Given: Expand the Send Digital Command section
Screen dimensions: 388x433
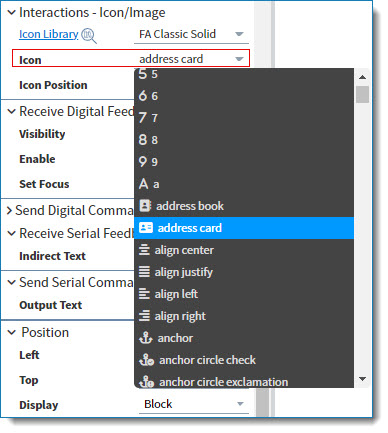Looking at the screenshot, I should coord(9,211).
